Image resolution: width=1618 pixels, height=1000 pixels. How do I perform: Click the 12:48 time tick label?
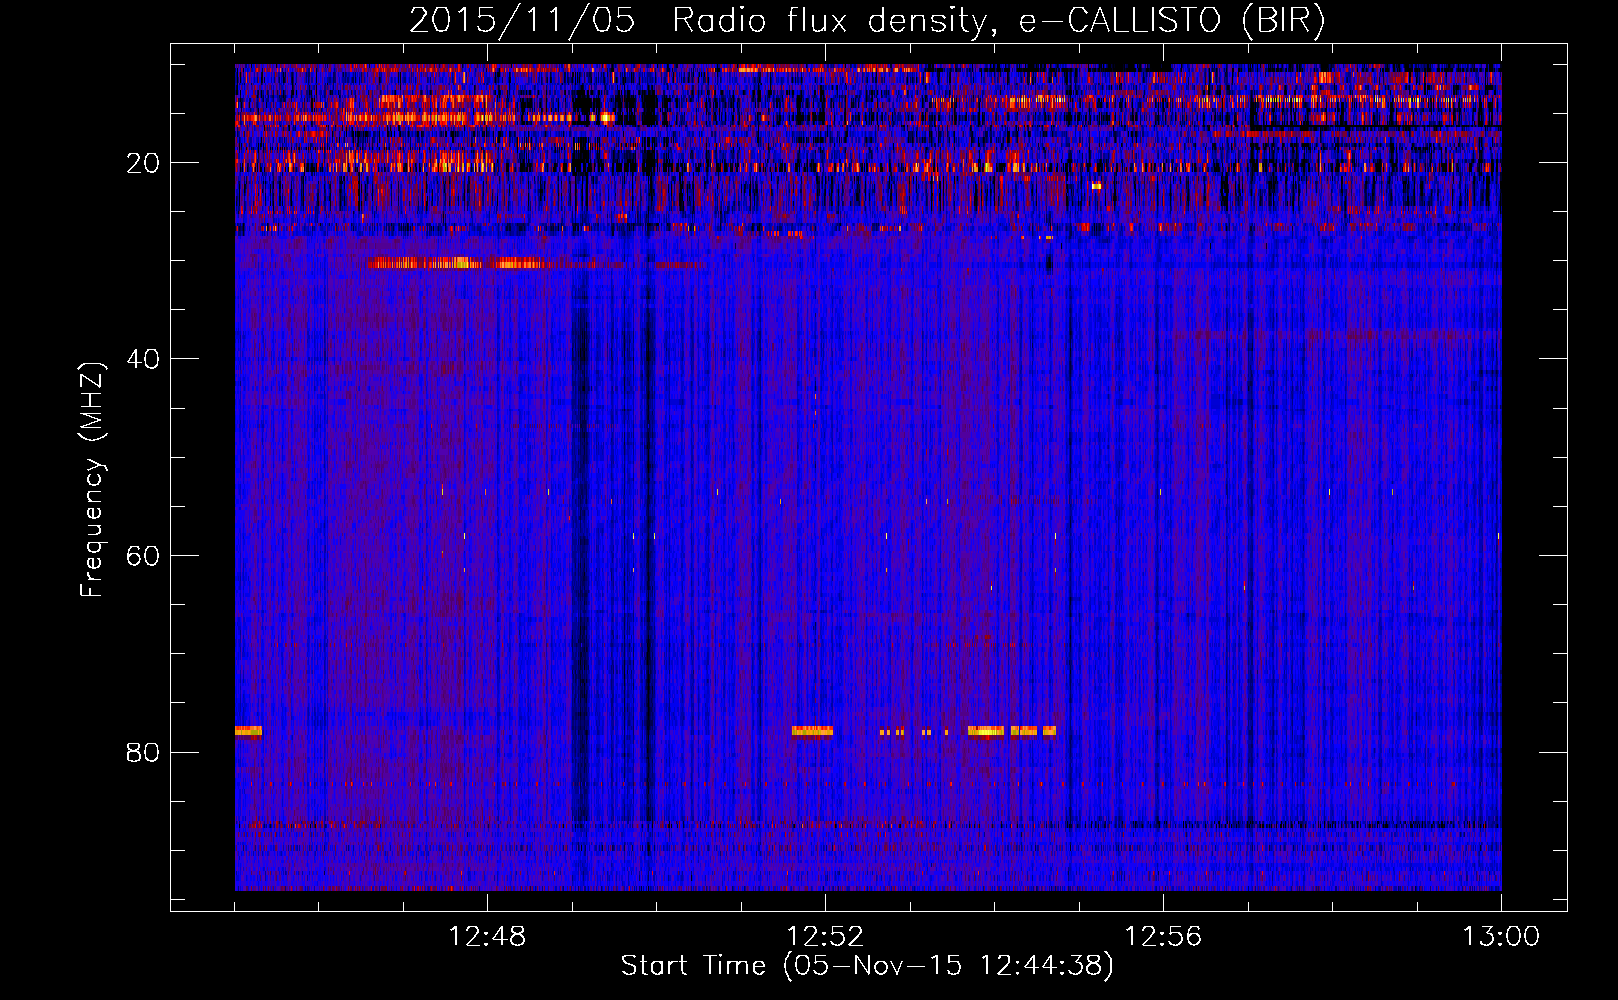click(x=487, y=937)
